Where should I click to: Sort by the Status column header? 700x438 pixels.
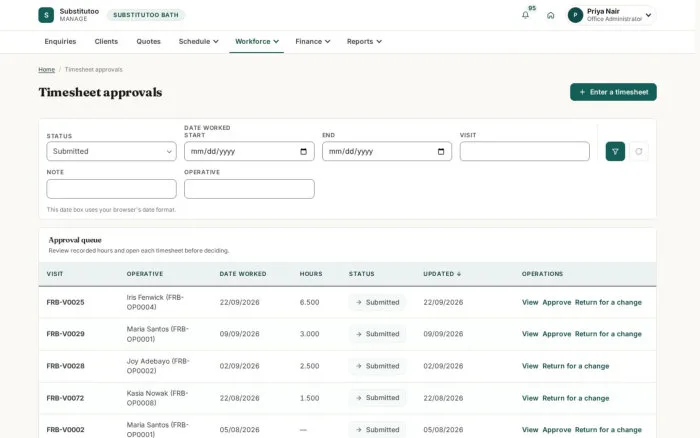(x=362, y=274)
